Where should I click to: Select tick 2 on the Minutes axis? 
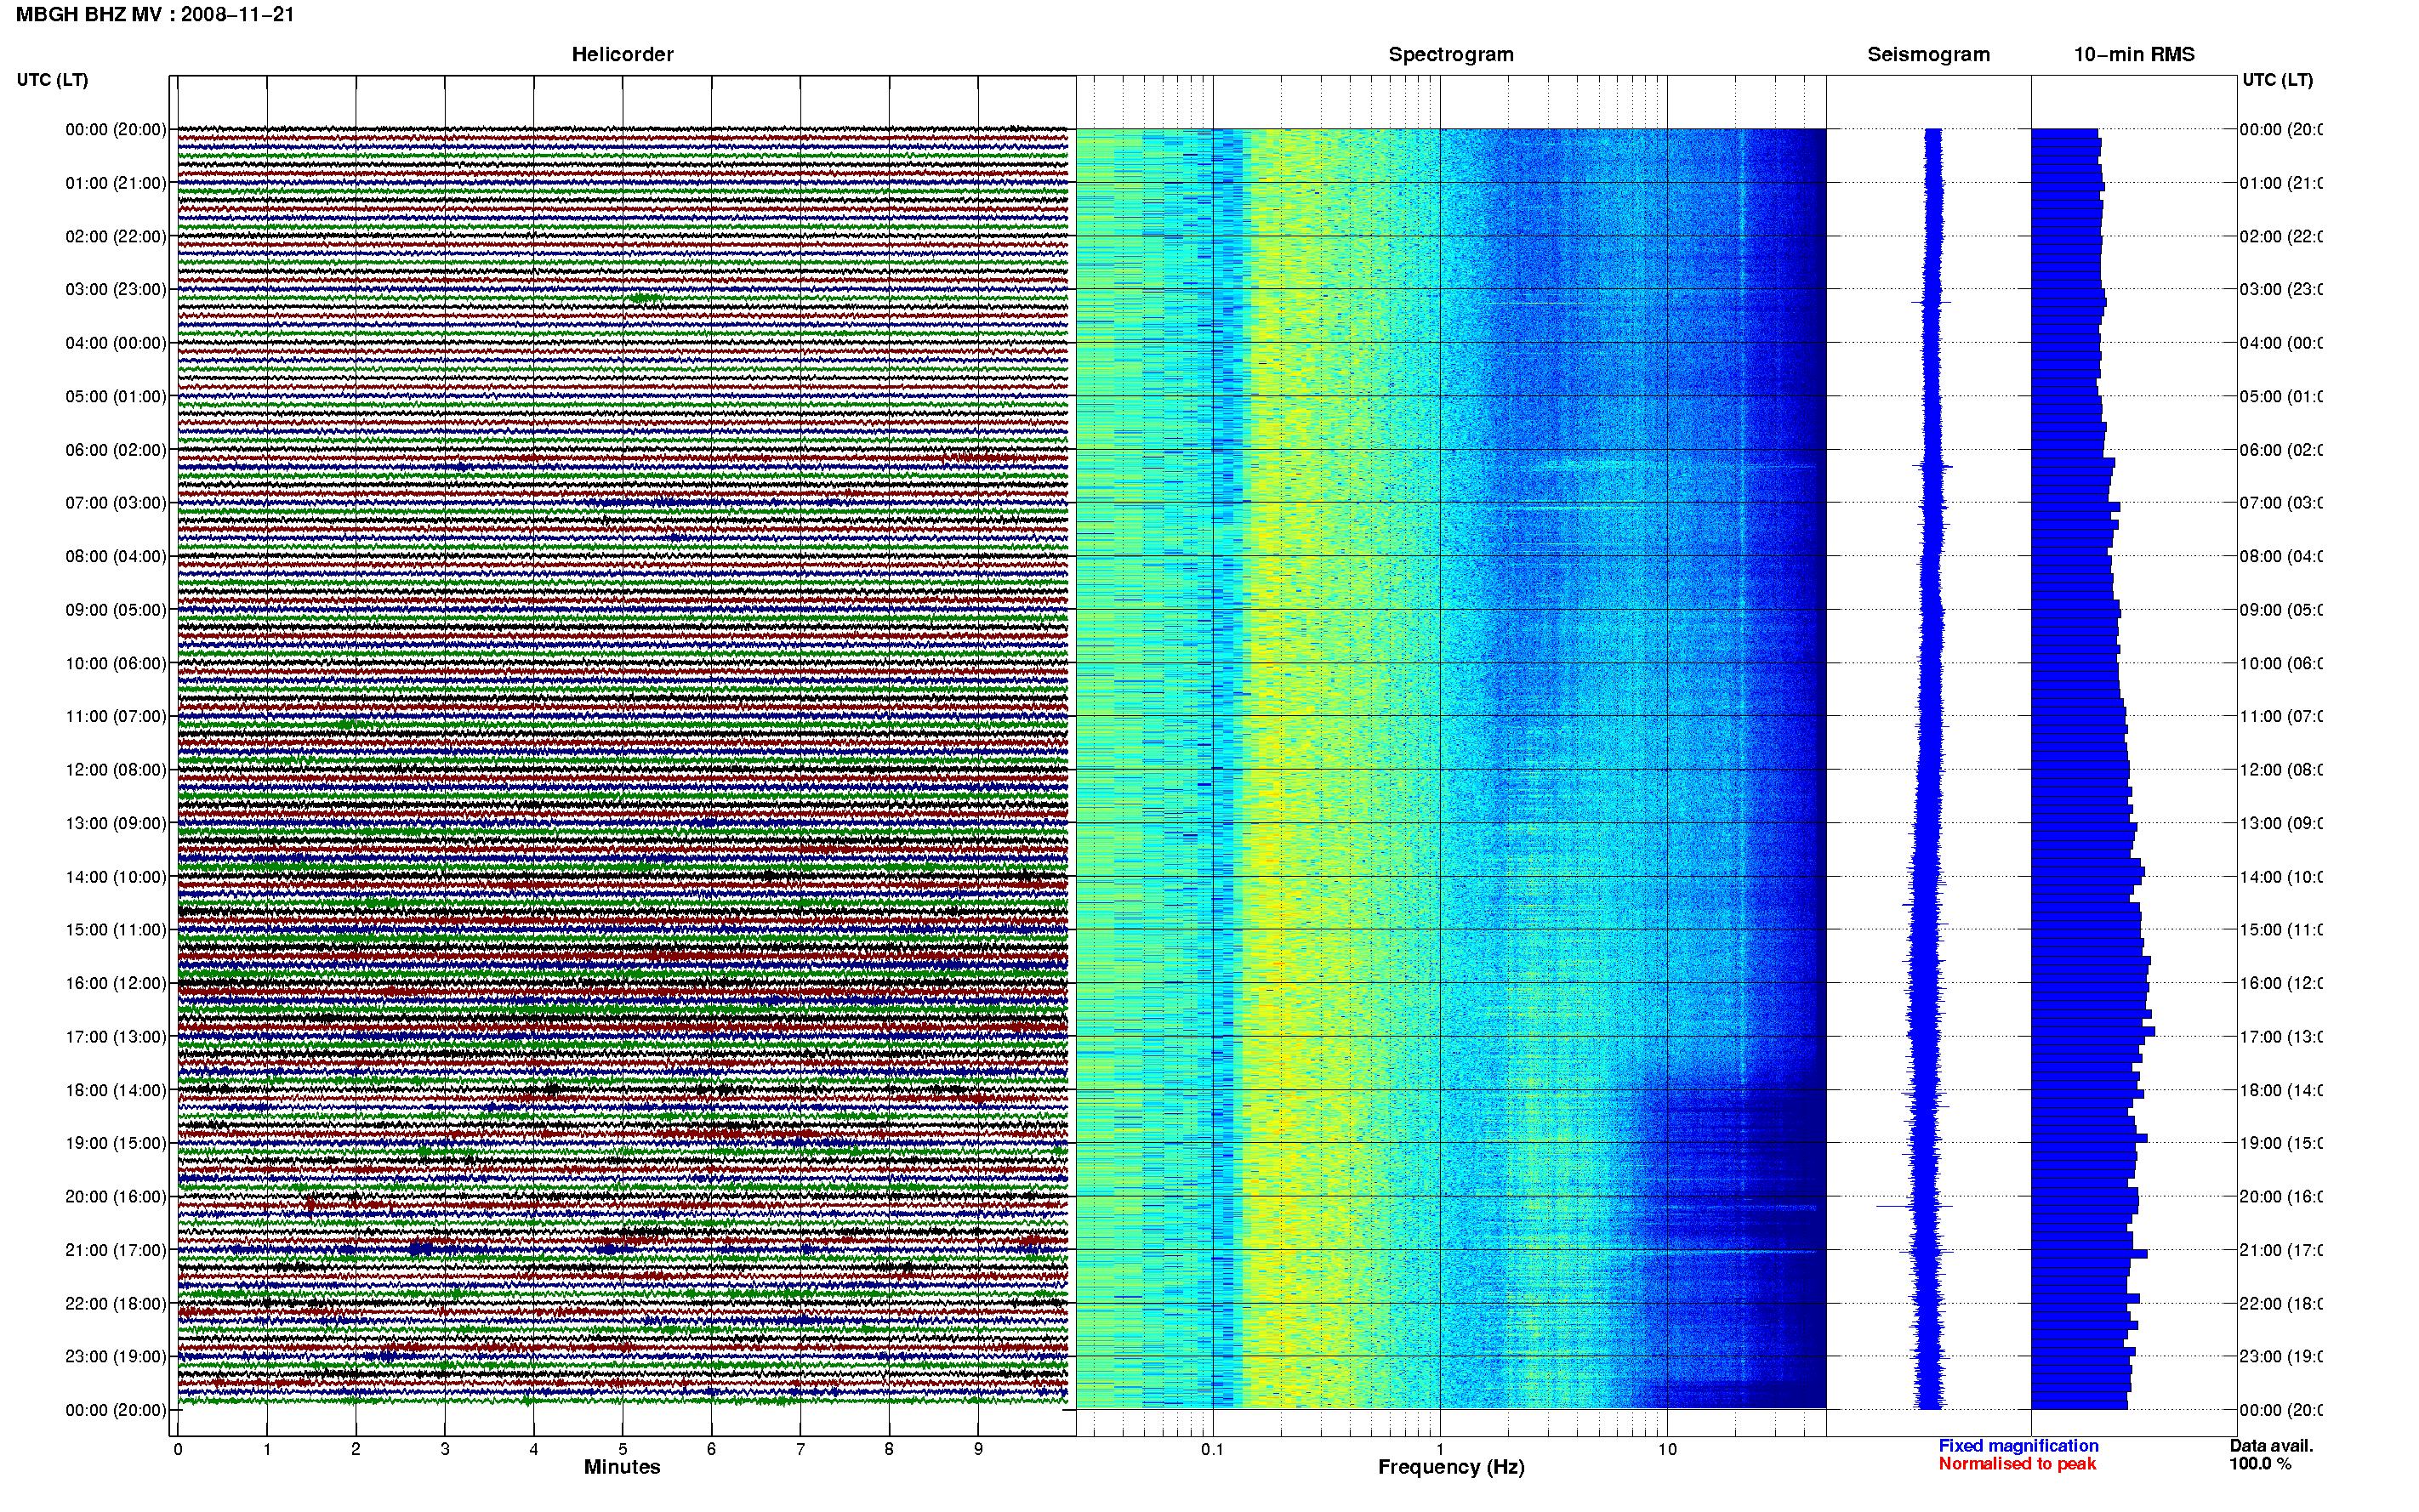click(356, 1449)
